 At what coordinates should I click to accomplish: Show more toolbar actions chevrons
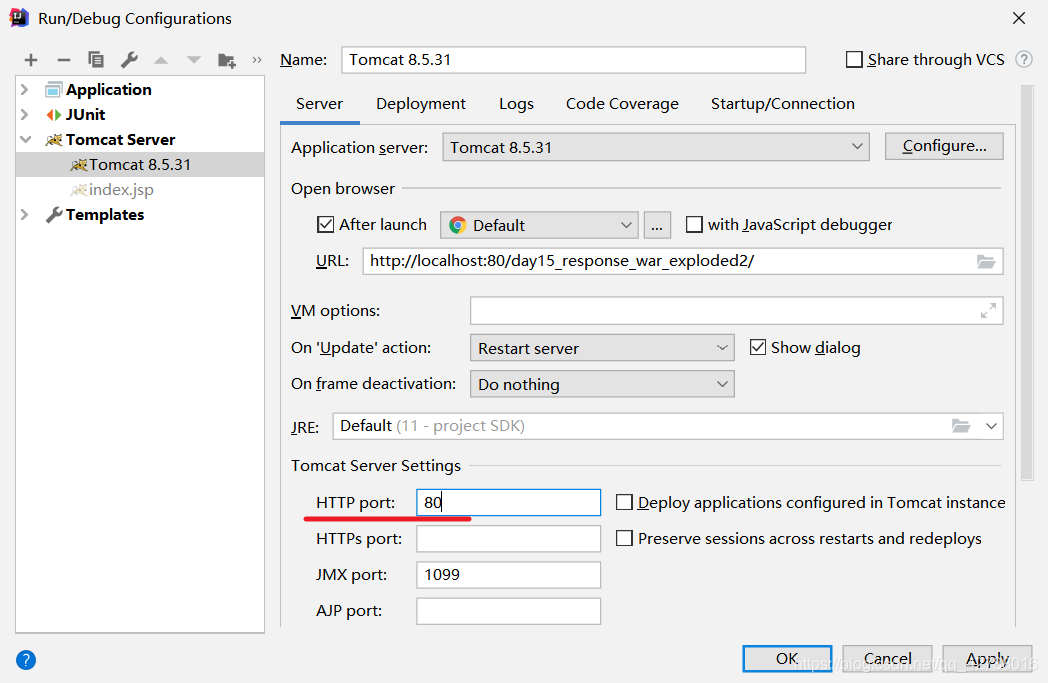(257, 60)
